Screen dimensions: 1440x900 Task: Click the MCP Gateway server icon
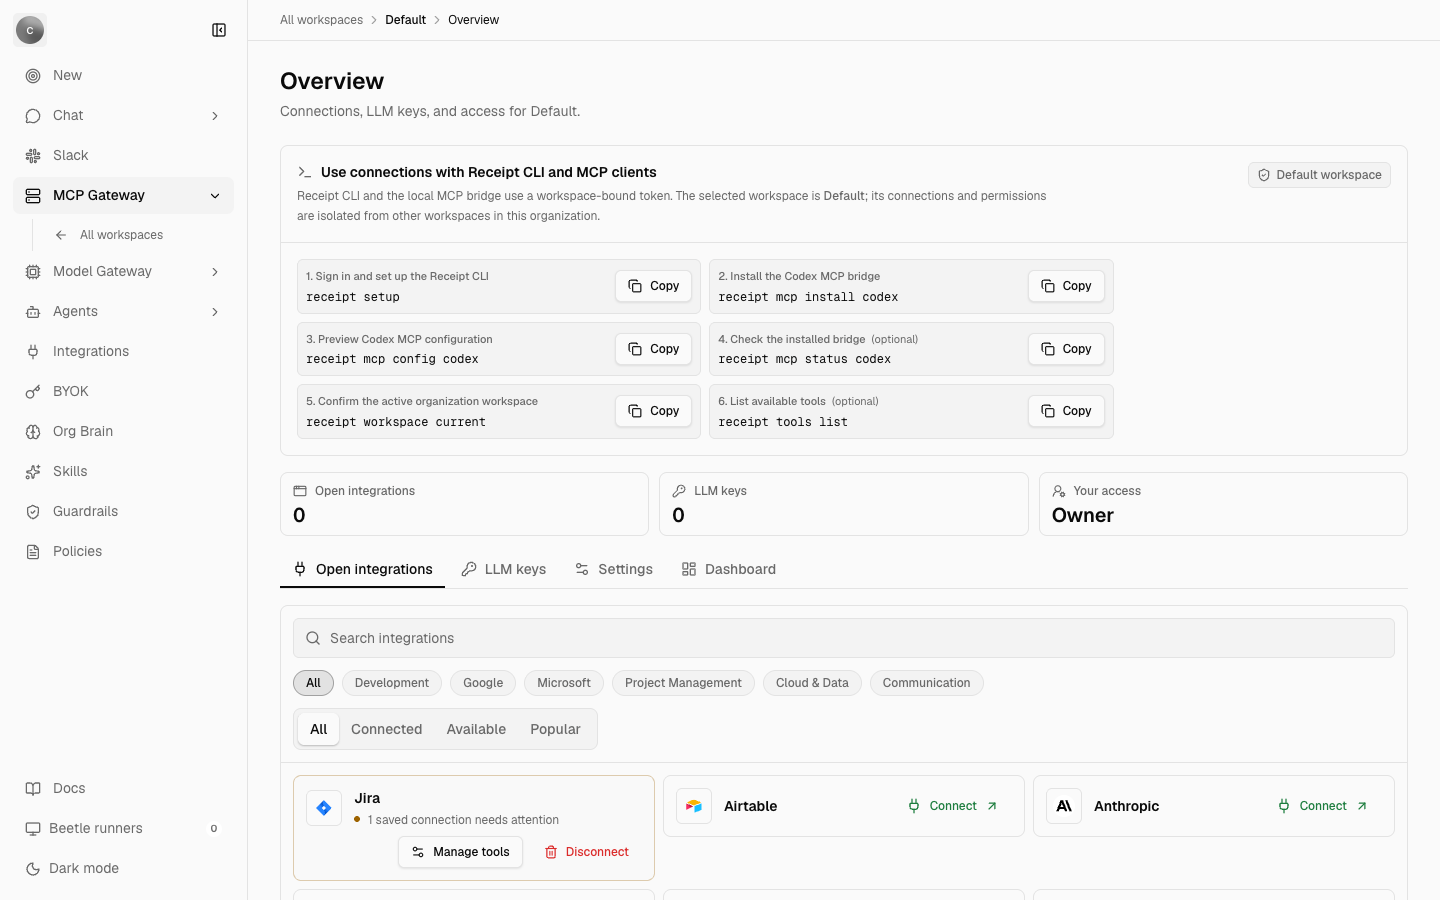33,195
